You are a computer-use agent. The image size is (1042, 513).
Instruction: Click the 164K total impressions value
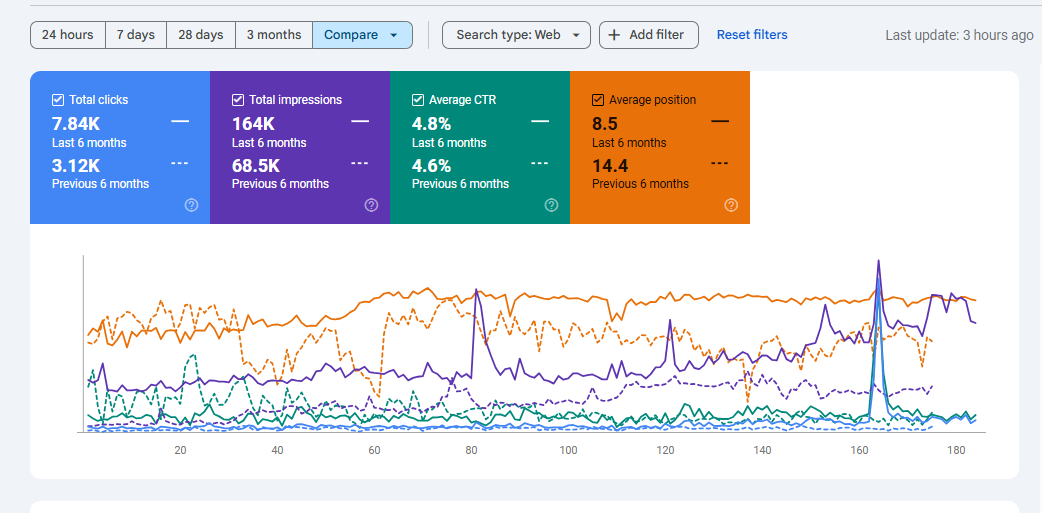click(253, 124)
